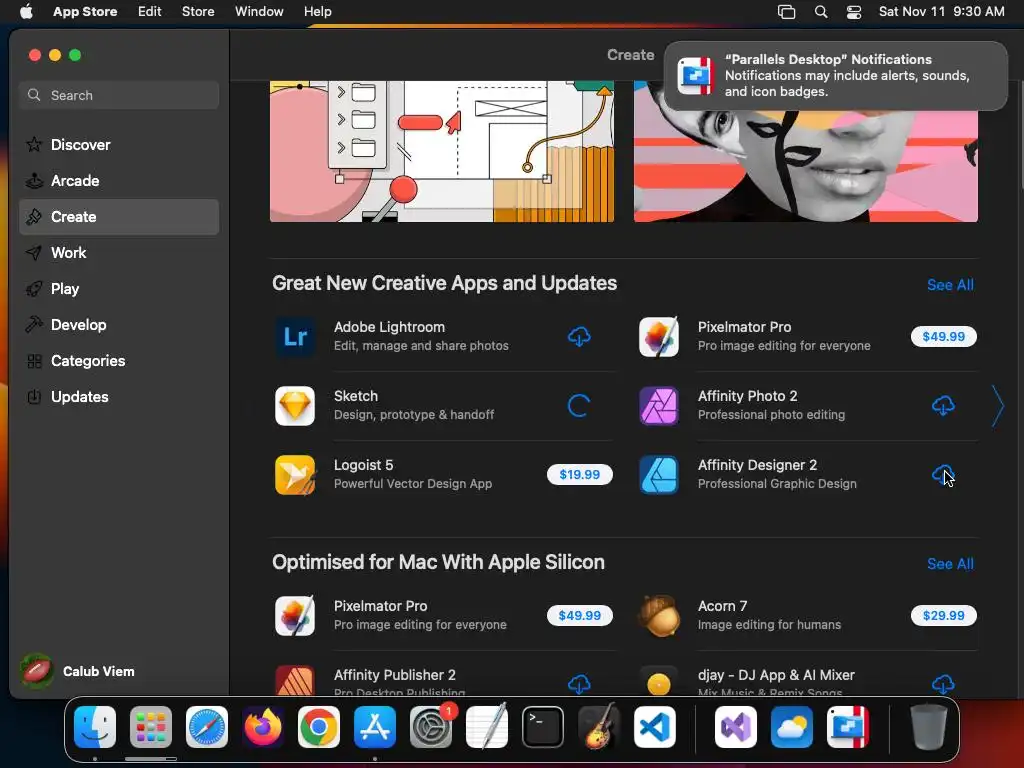
Task: Select Create in the sidebar
Action: (x=119, y=217)
